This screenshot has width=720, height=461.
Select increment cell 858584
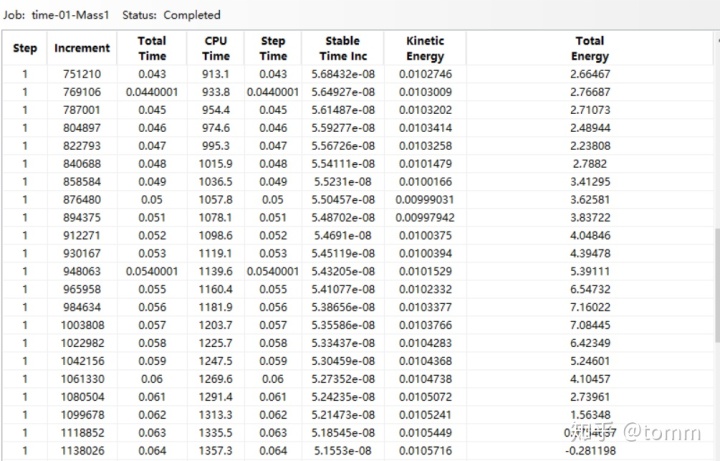(x=82, y=181)
